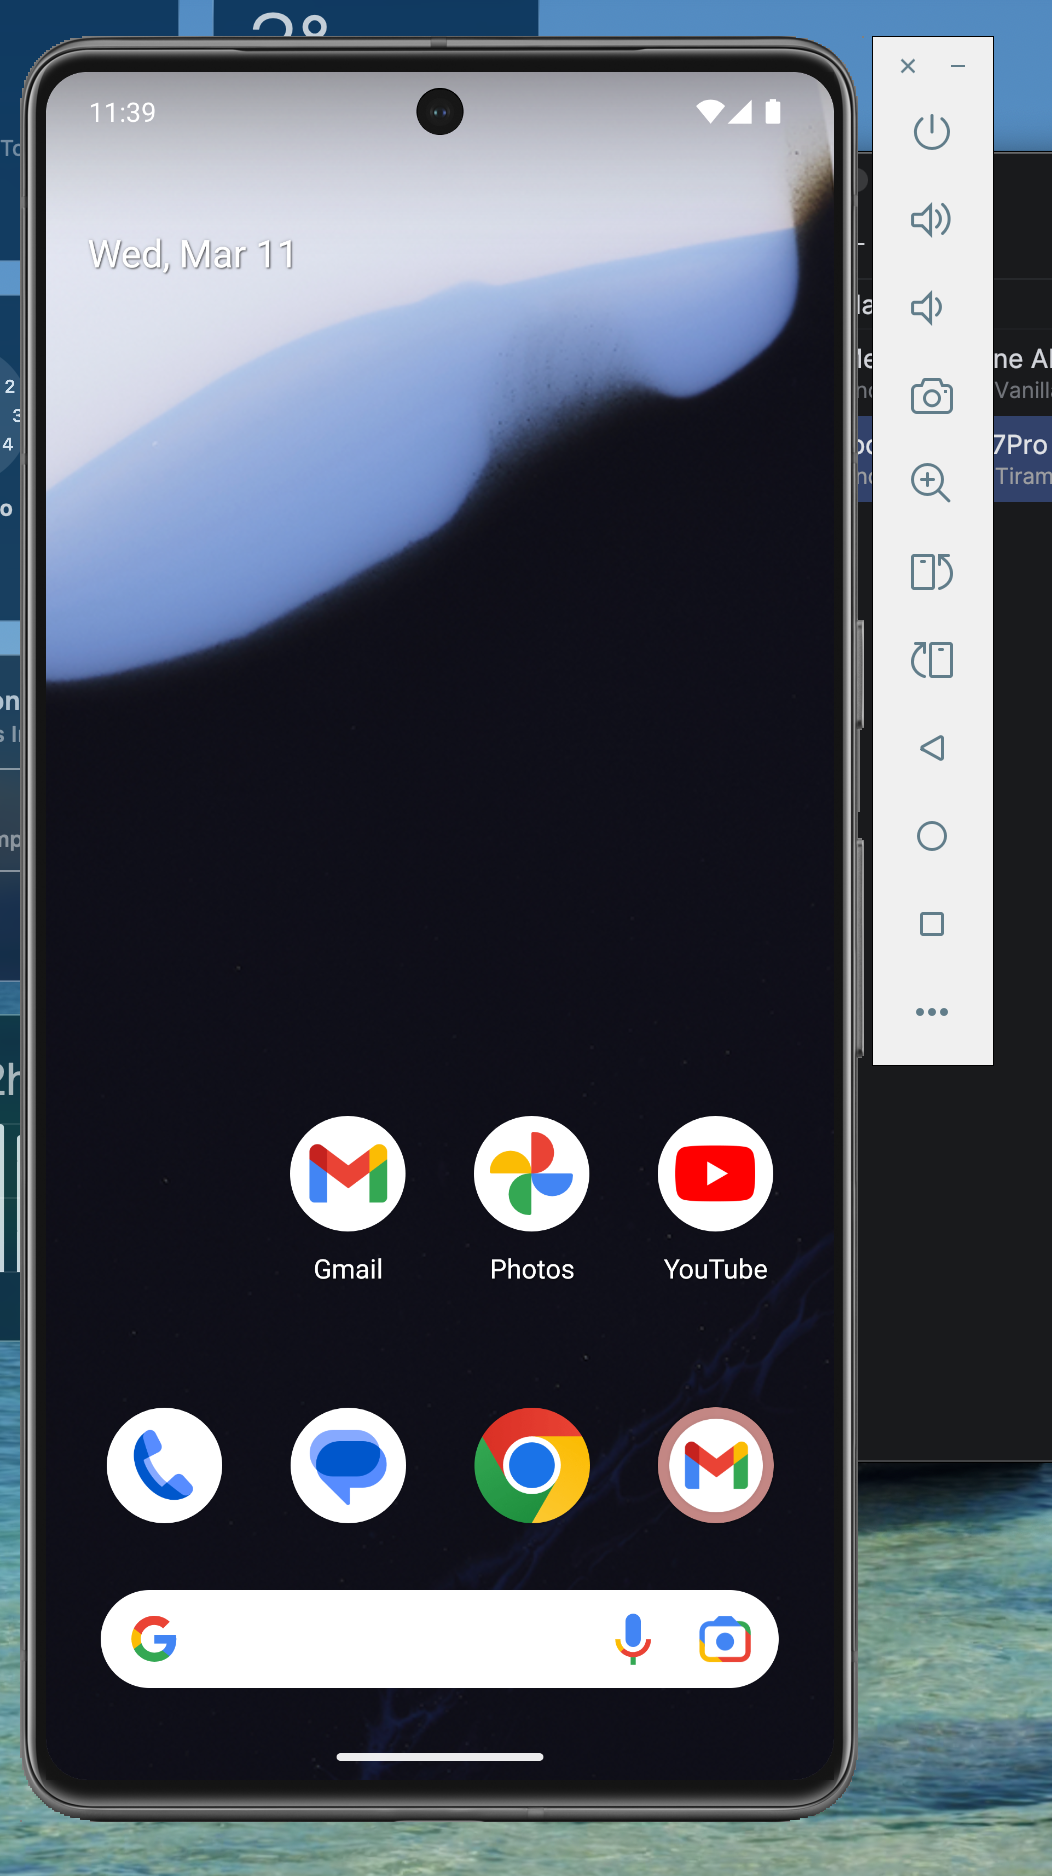
Task: Launch Chrome browser in the dock
Action: click(x=532, y=1466)
